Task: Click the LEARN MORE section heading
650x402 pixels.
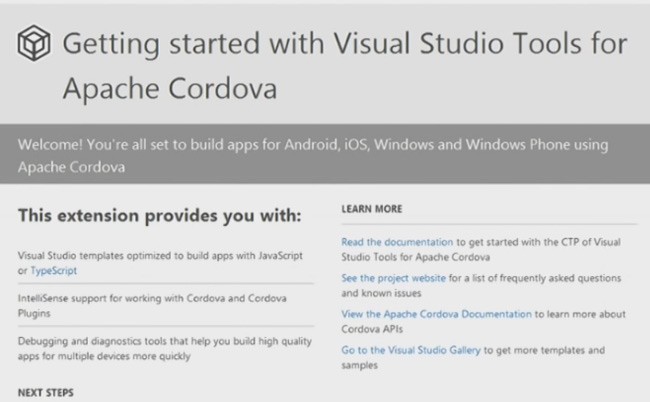Action: [x=371, y=209]
